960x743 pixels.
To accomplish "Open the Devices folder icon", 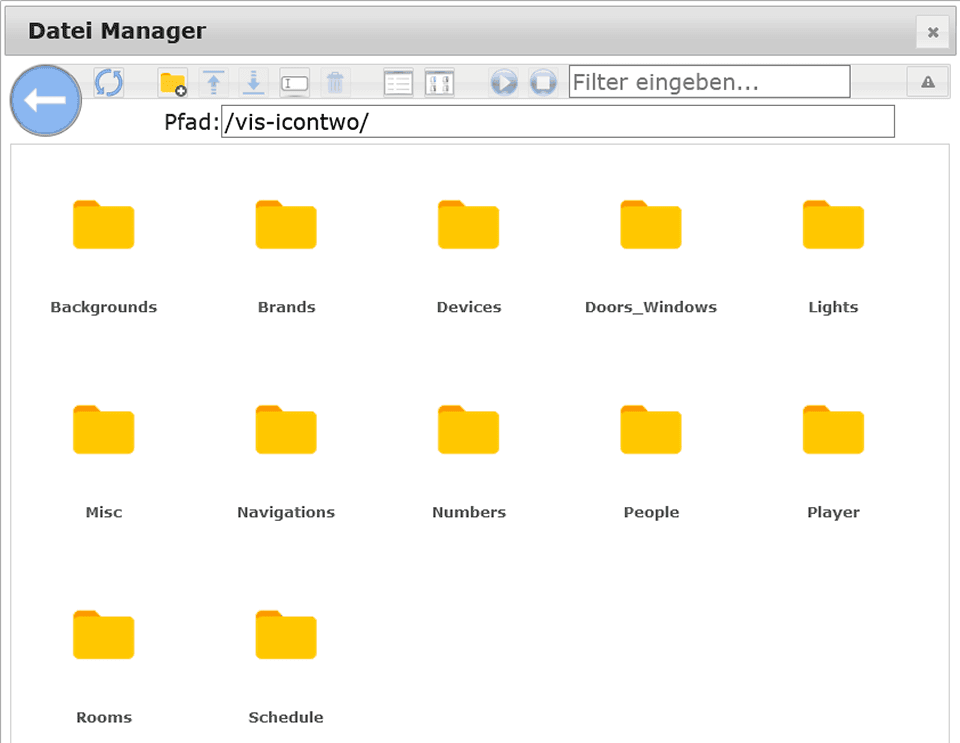I will tap(468, 225).
